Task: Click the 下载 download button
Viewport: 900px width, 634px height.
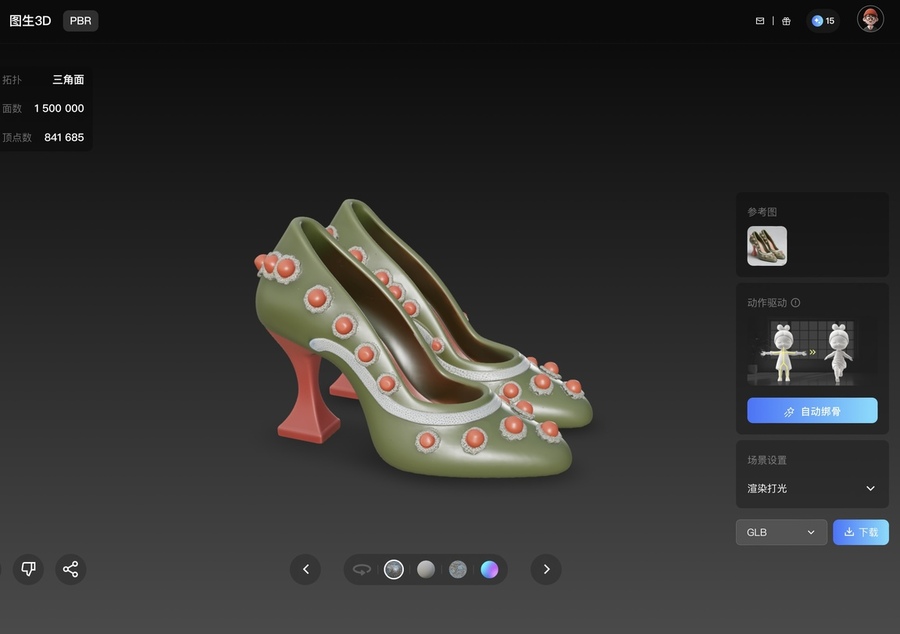Action: (x=860, y=532)
